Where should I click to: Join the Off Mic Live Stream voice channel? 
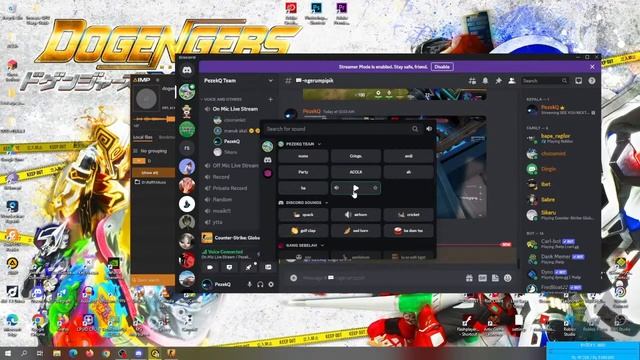pos(235,165)
